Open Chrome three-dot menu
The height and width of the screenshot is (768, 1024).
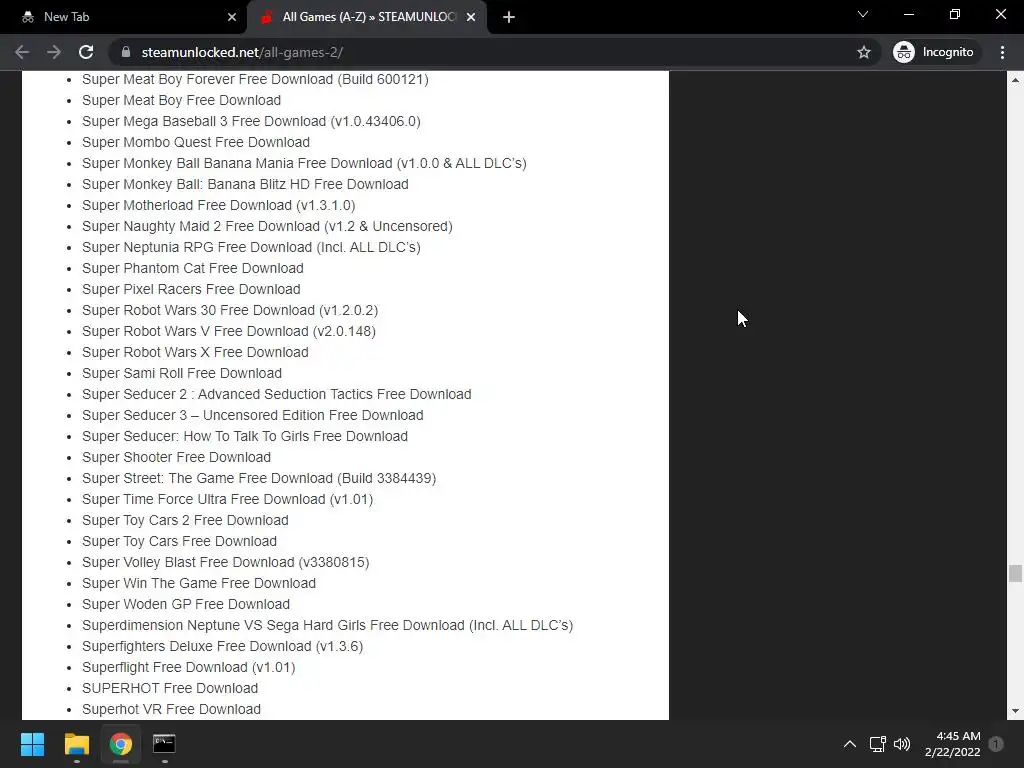coord(1002,52)
